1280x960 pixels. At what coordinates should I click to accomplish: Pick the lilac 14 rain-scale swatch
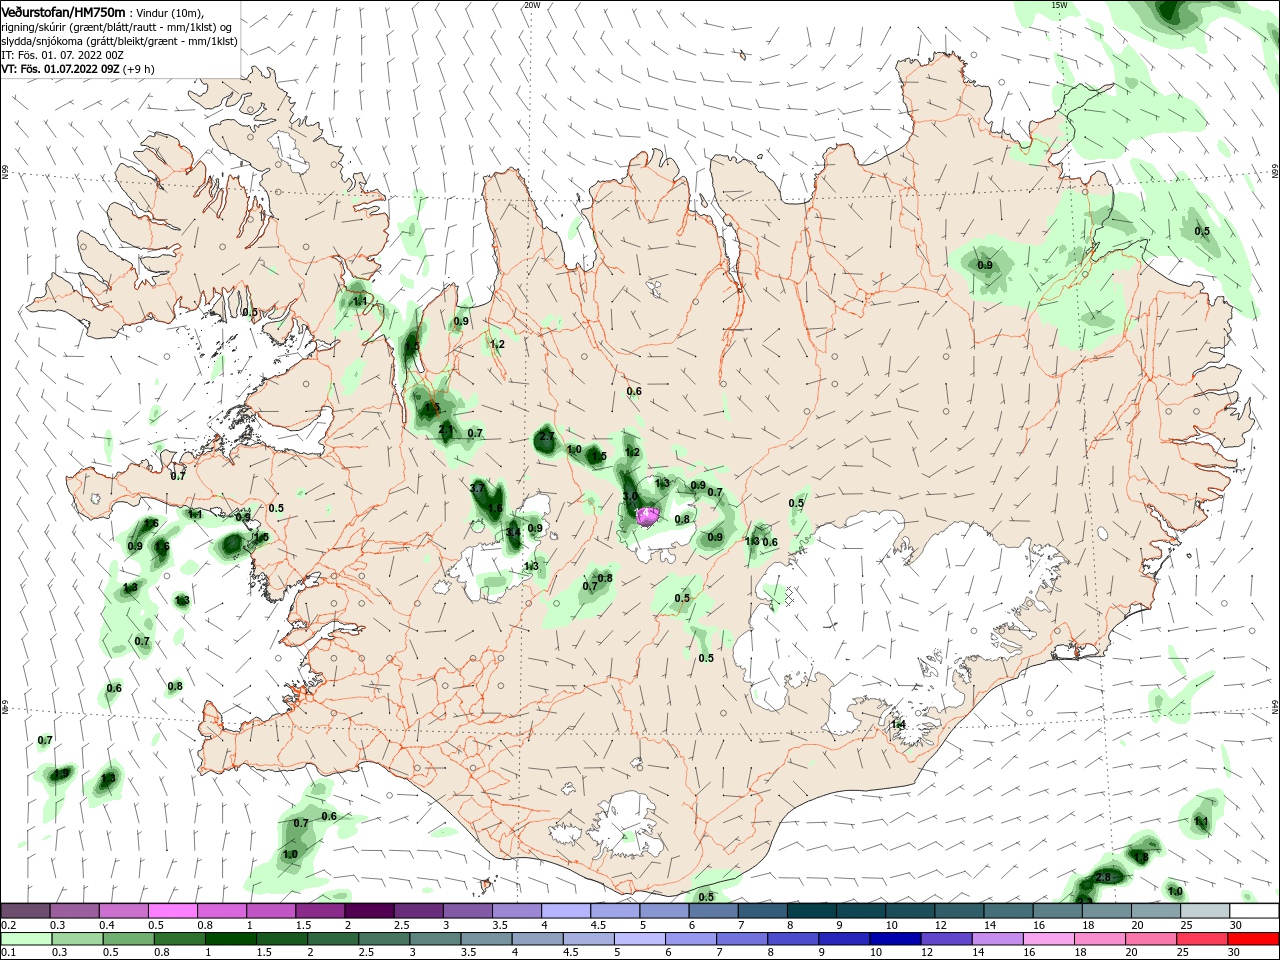[997, 938]
